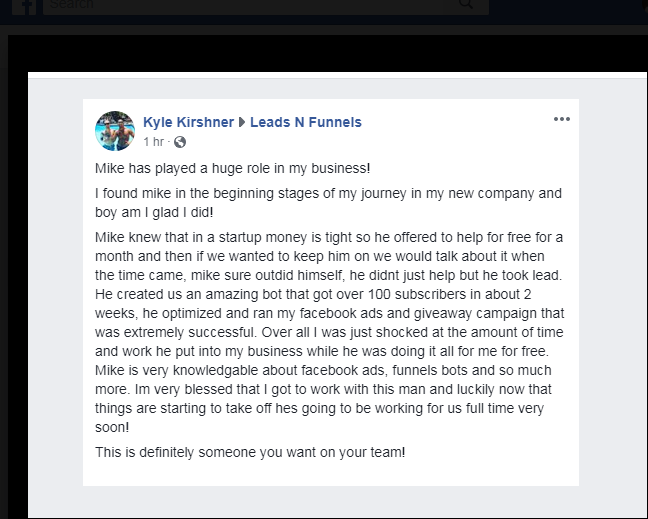Click the arrow icon before Leads N Funnels
Screen dimensions: 648x519
[242, 123]
